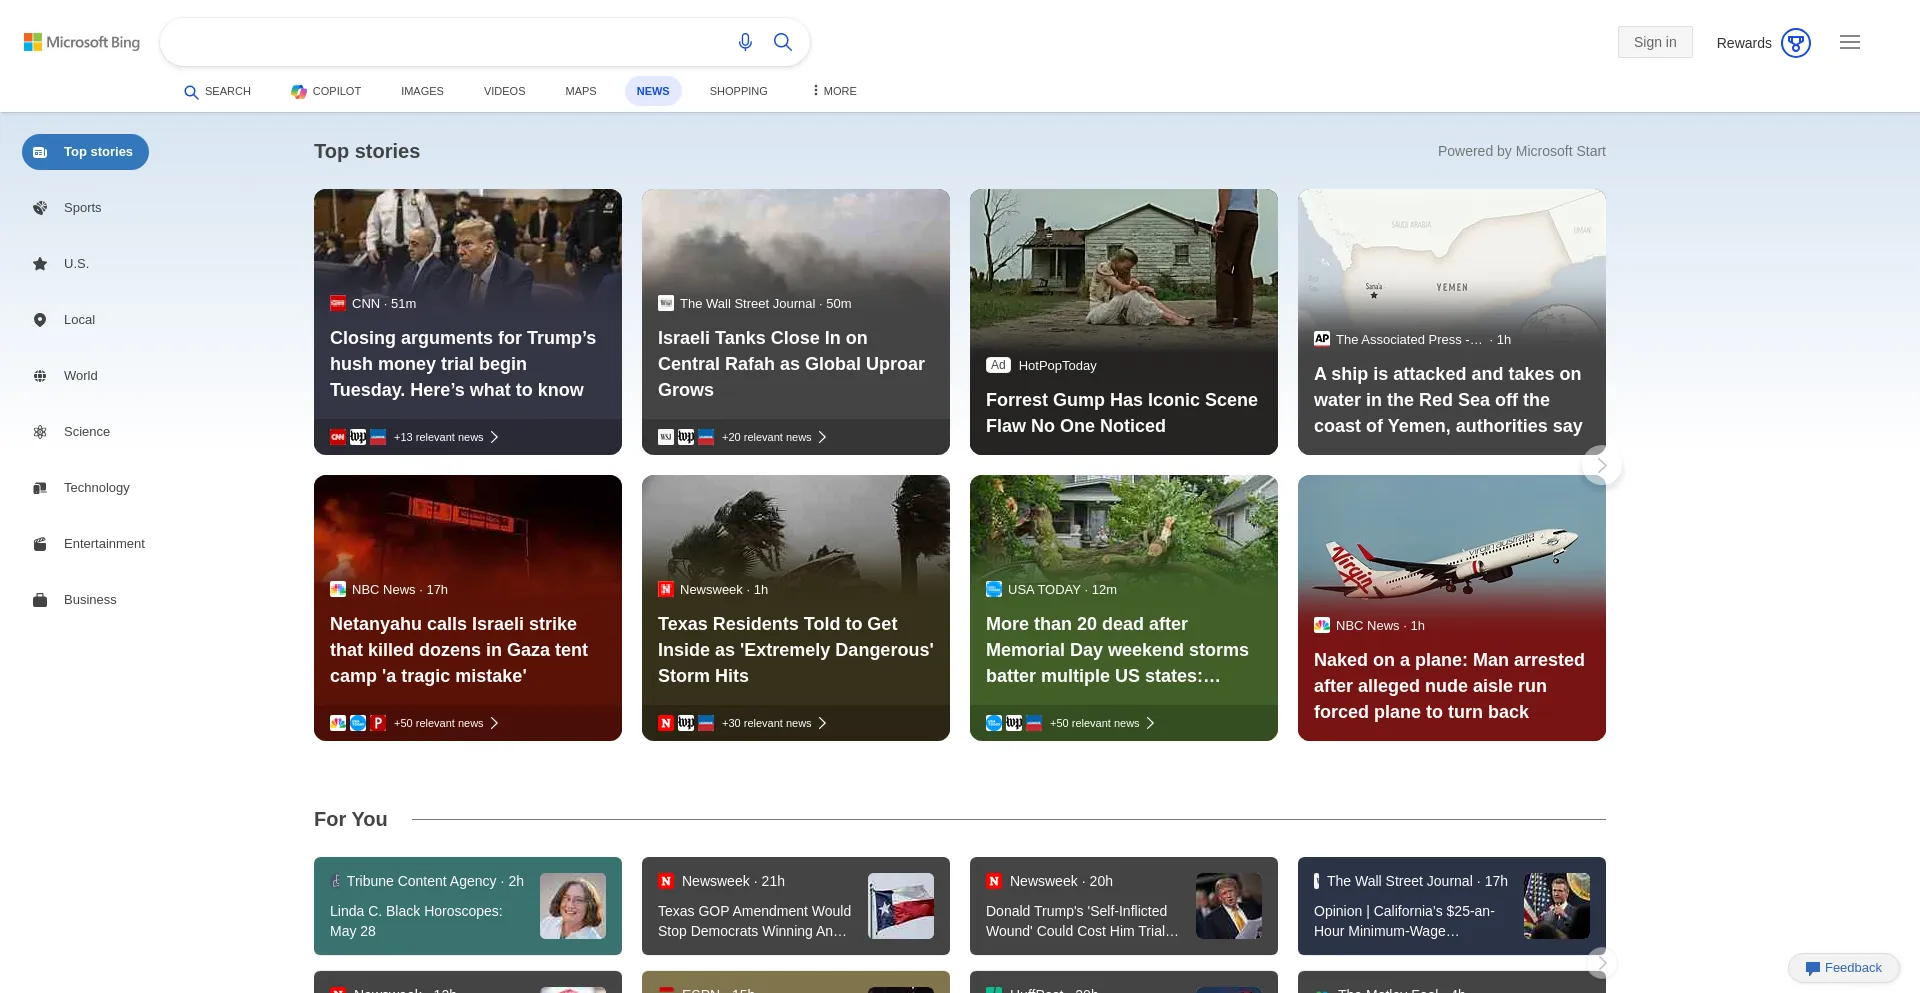The height and width of the screenshot is (993, 1920).
Task: Click the Wall Street Journal logo on Rafah story
Action: [x=666, y=303]
